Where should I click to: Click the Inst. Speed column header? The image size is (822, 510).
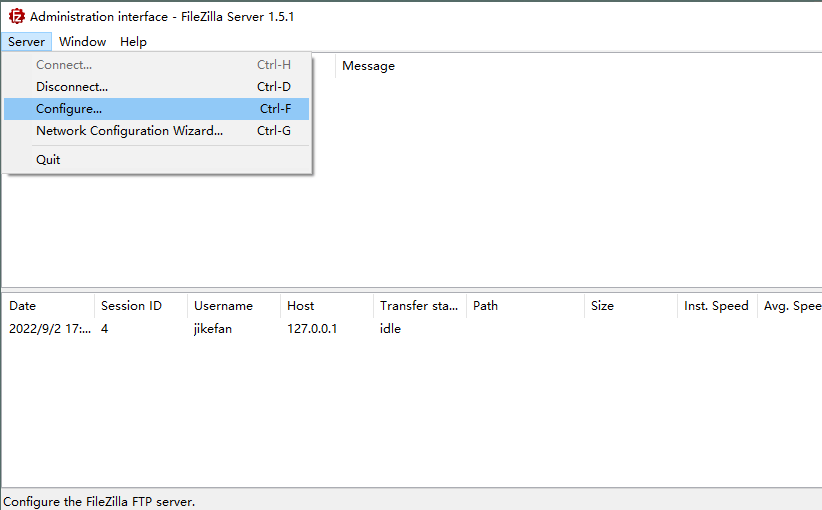click(717, 306)
